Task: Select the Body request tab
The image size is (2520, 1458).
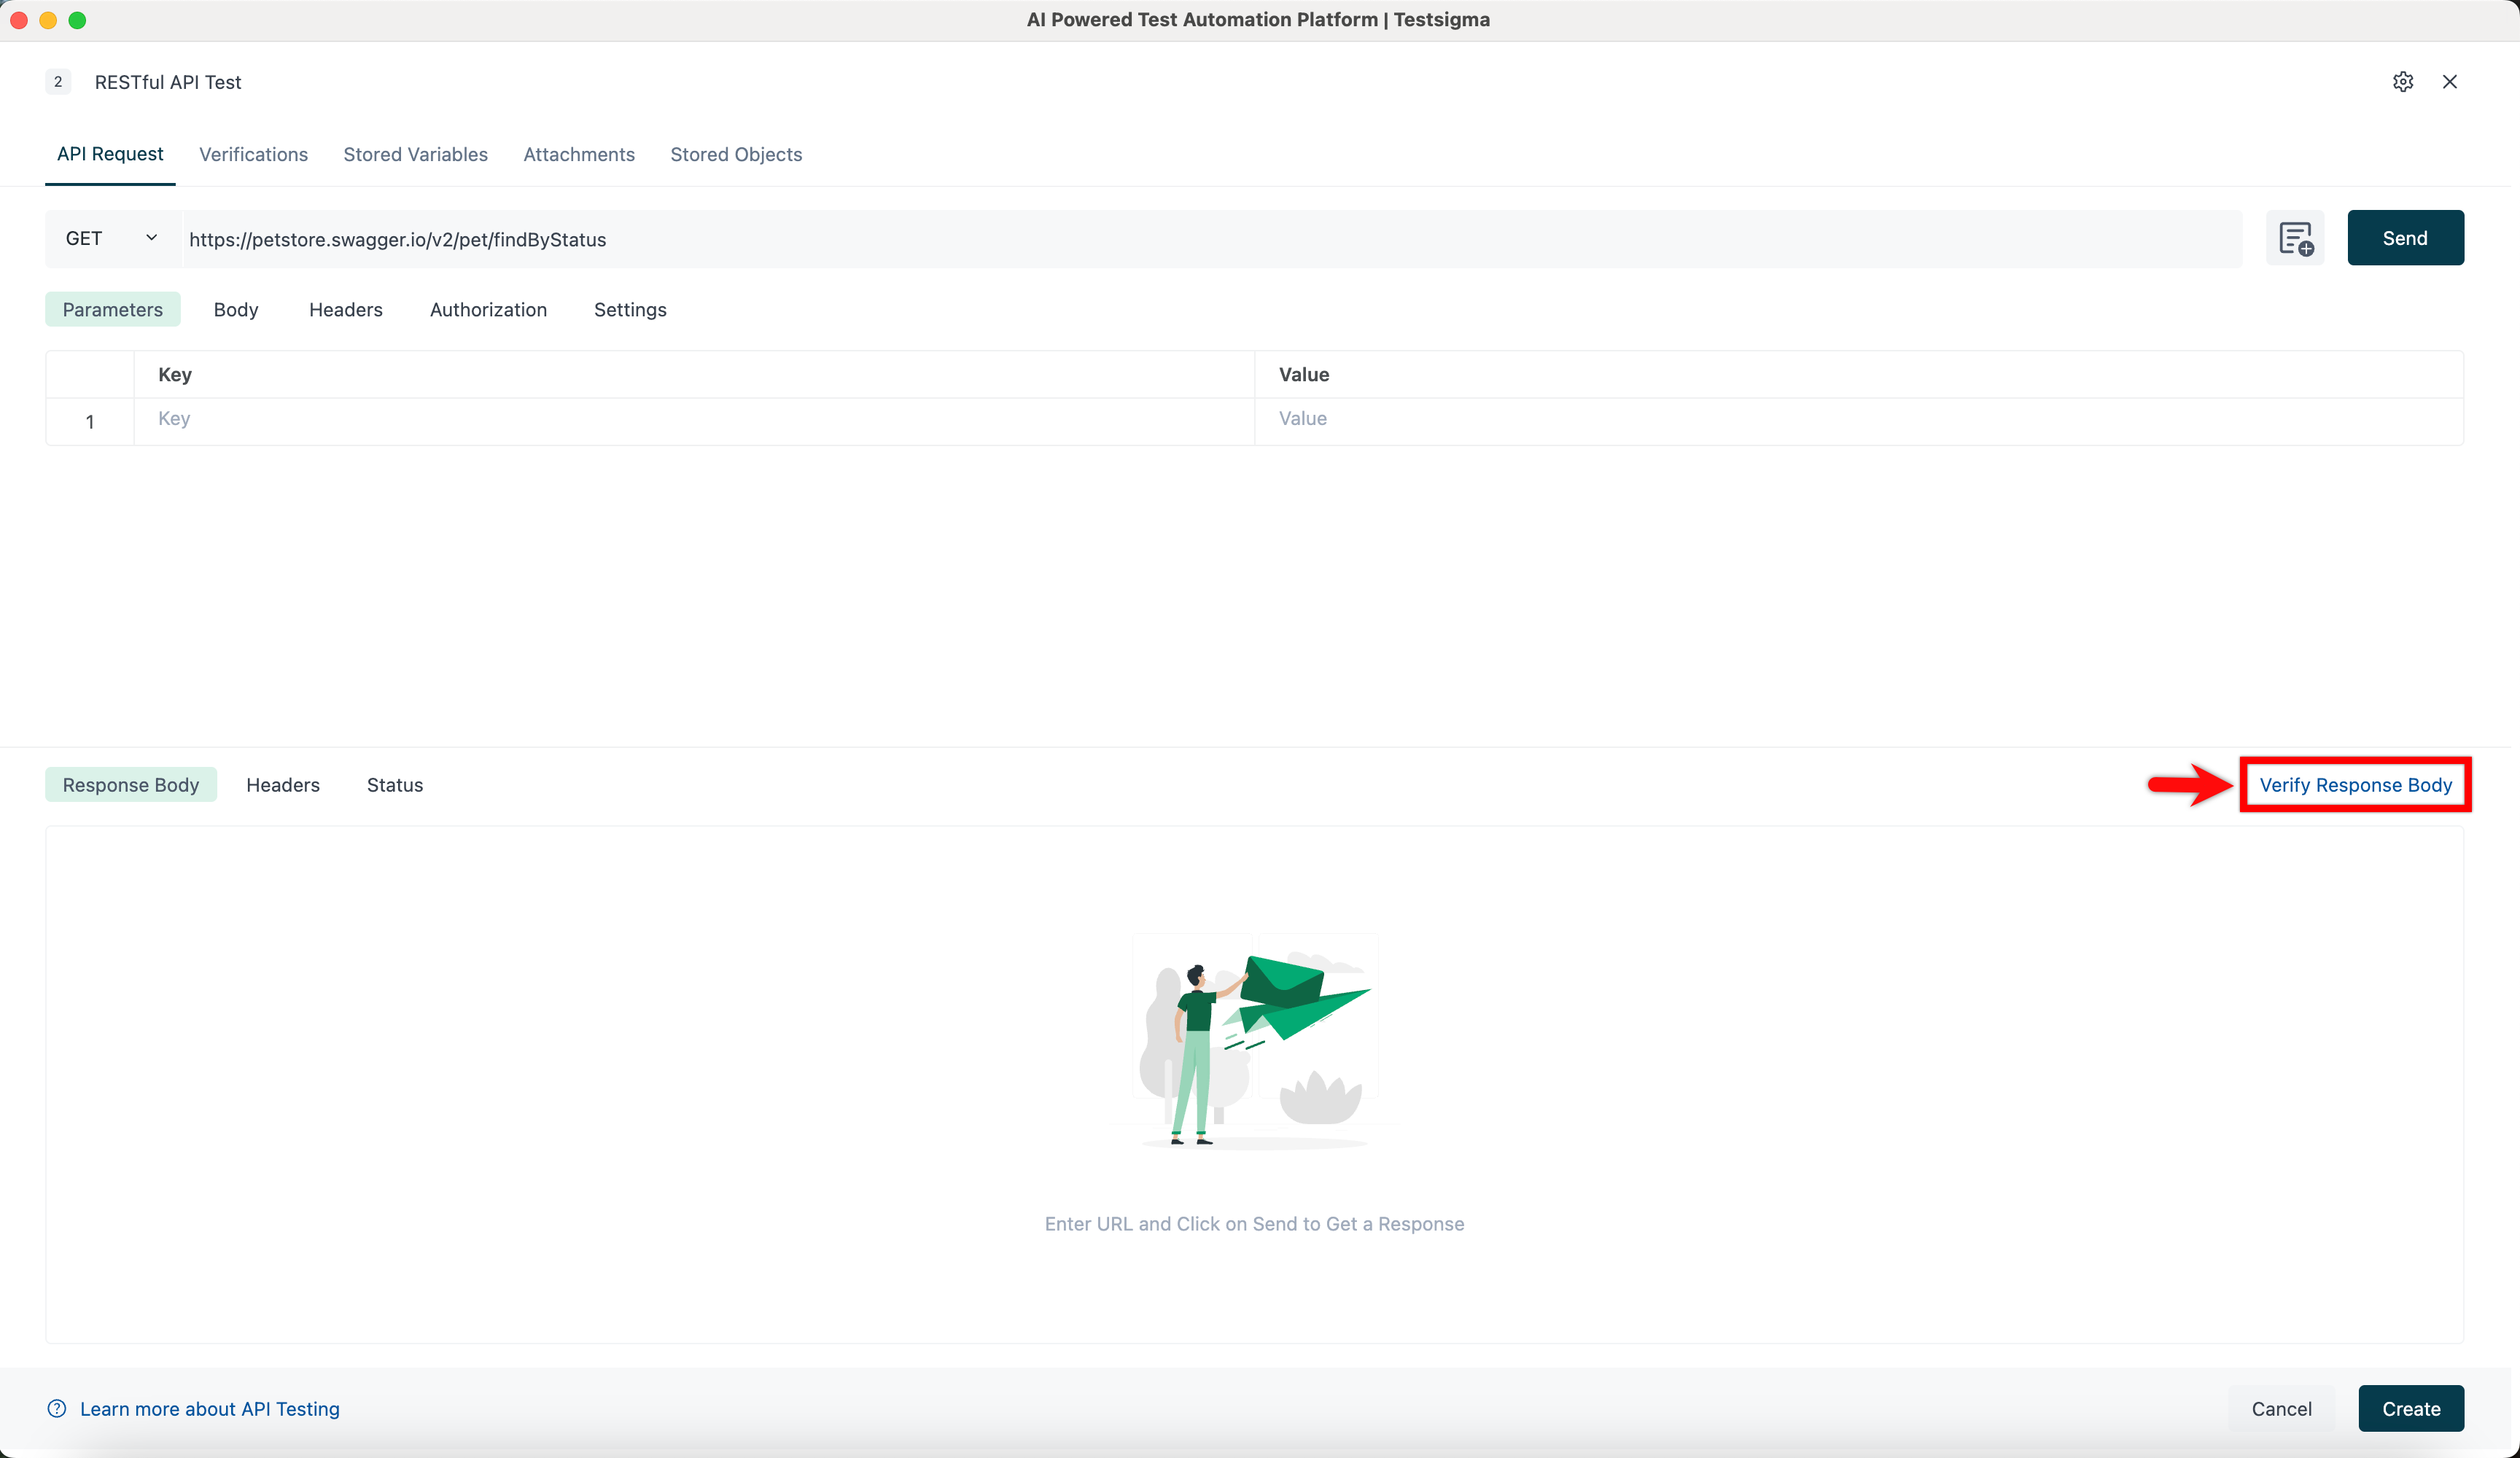Action: [x=236, y=310]
